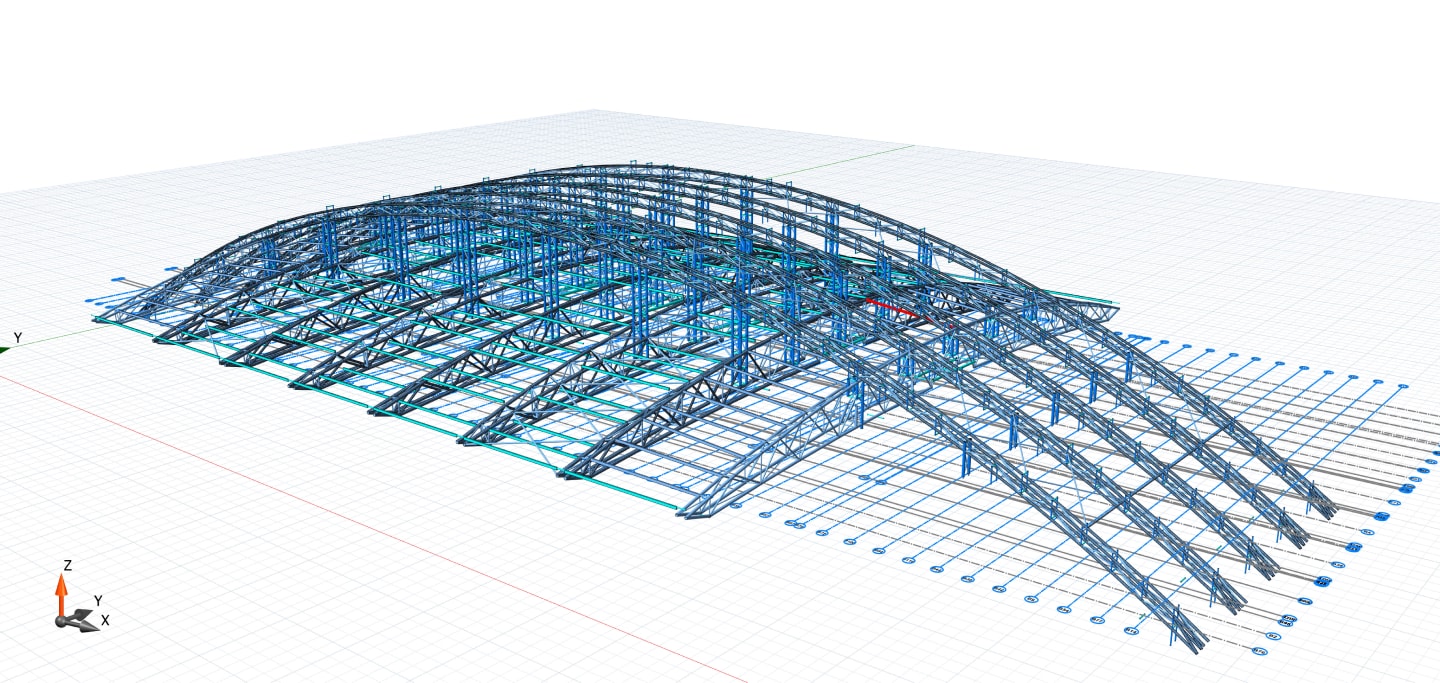Viewport: 1440px width, 683px height.
Task: Select the red highlighted member in the roof
Action: point(890,307)
